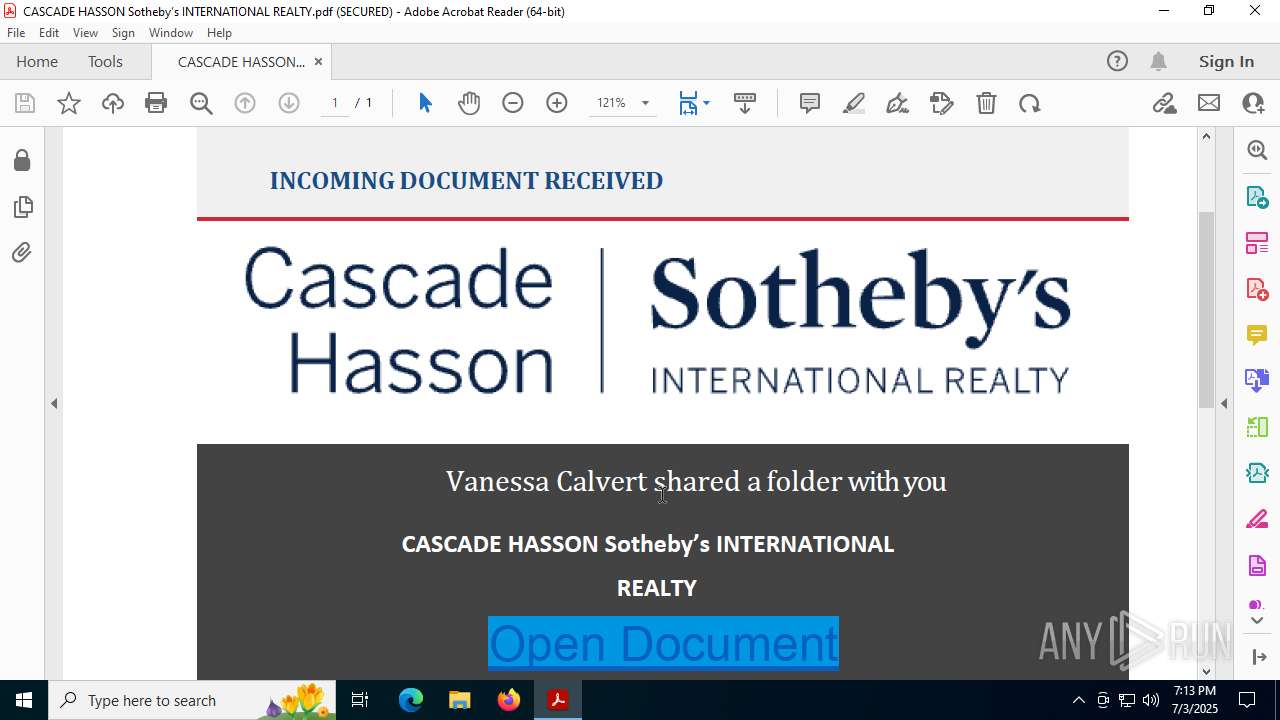Open the find text magnifier
Screen dimensions: 1280x720
click(201, 103)
